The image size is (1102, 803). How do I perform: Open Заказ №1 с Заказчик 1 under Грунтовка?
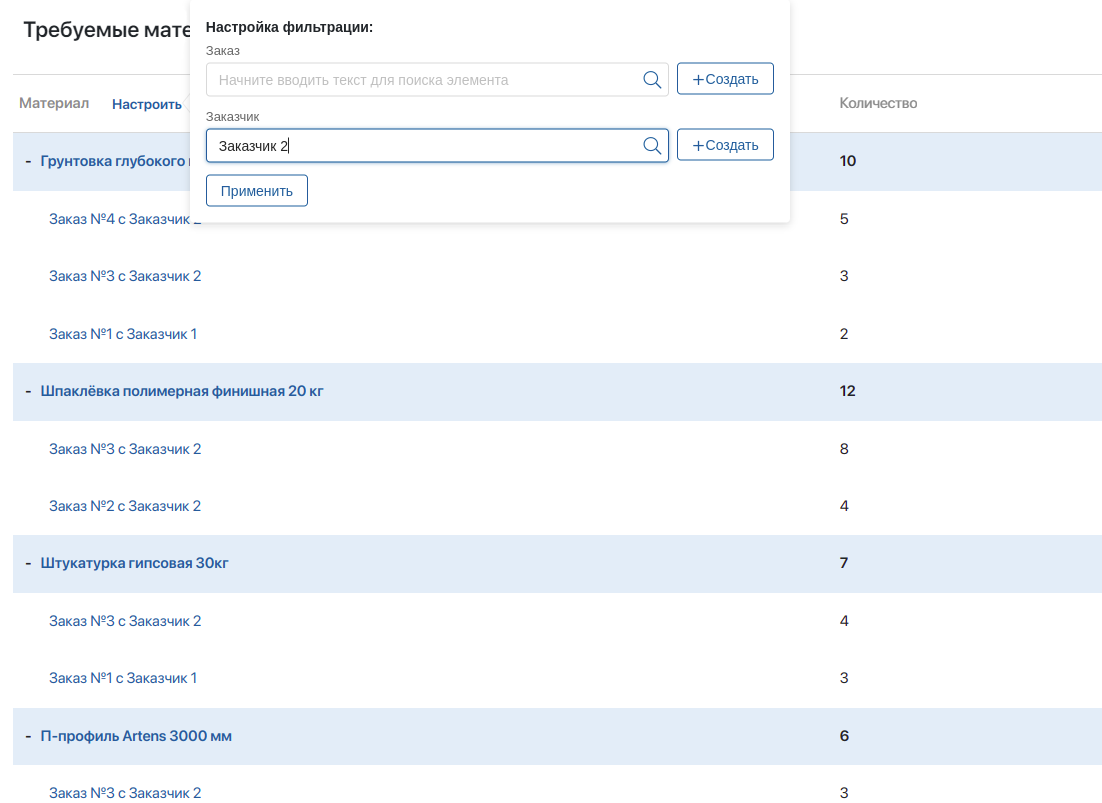123,334
